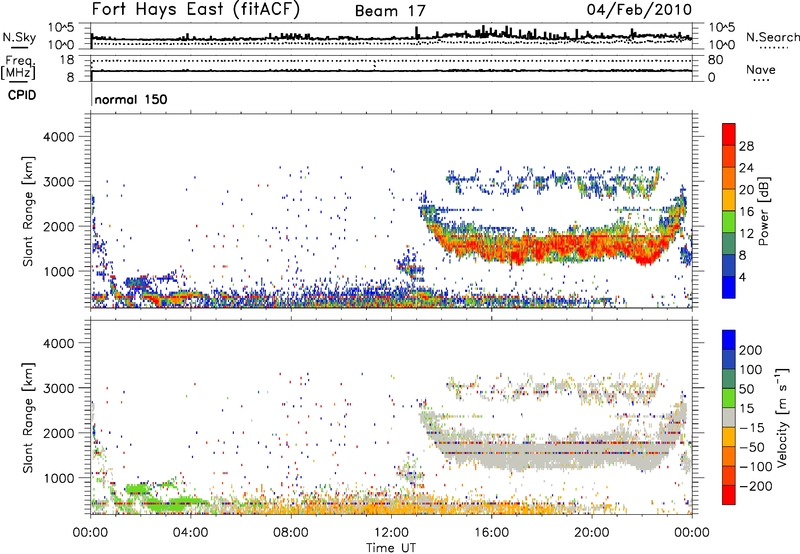This screenshot has width=800, height=554.
Task: Click the date '04/Feb/2010'
Action: pyautogui.click(x=639, y=10)
